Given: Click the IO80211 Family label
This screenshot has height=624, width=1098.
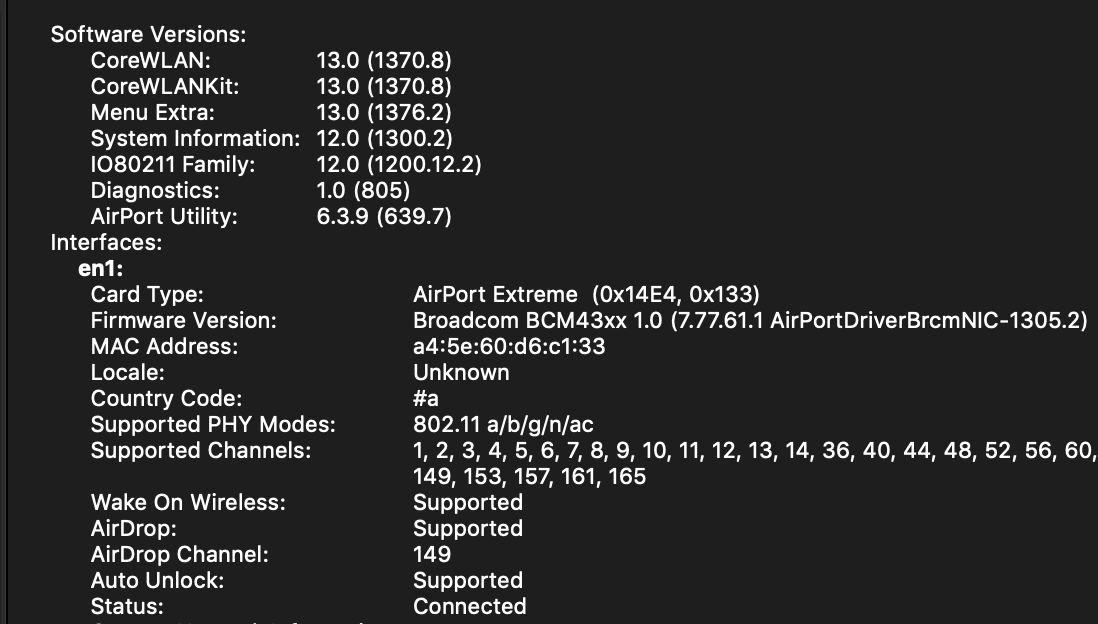Looking at the screenshot, I should (x=173, y=164).
